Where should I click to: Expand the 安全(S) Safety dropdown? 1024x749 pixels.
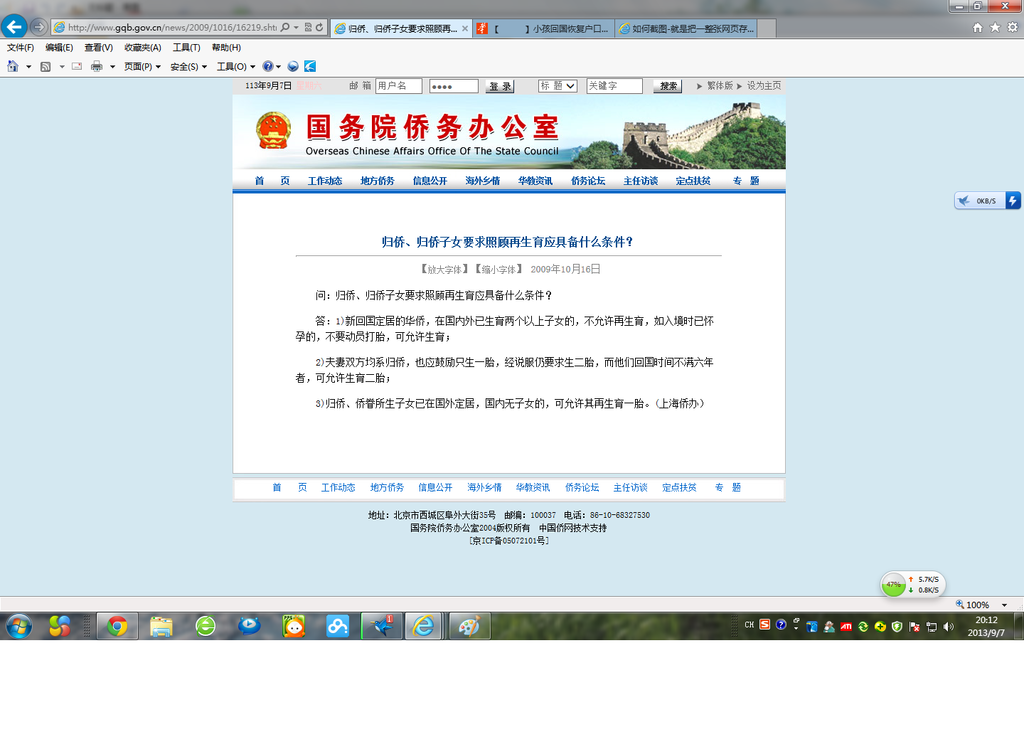coord(189,67)
